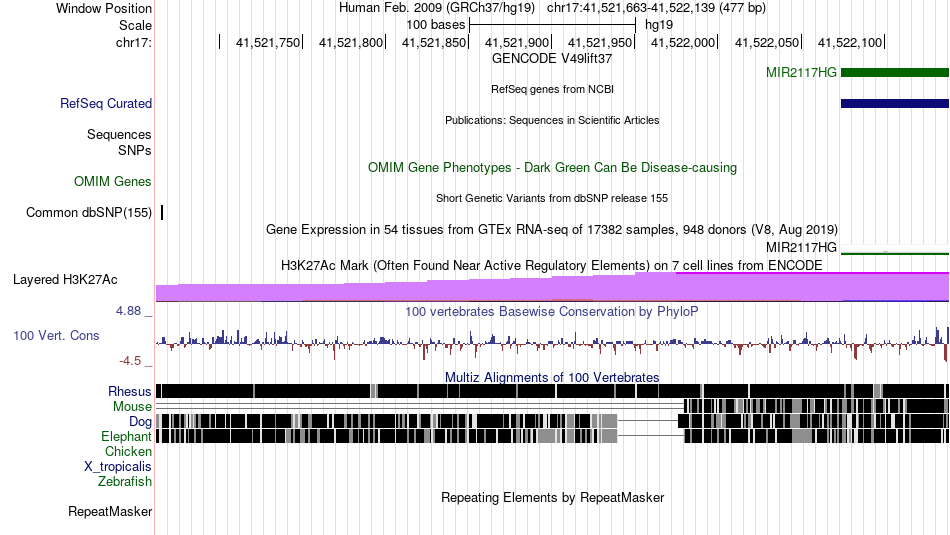Click the chr17: ruler label
Viewport: 950px width, 535px height.
134,42
